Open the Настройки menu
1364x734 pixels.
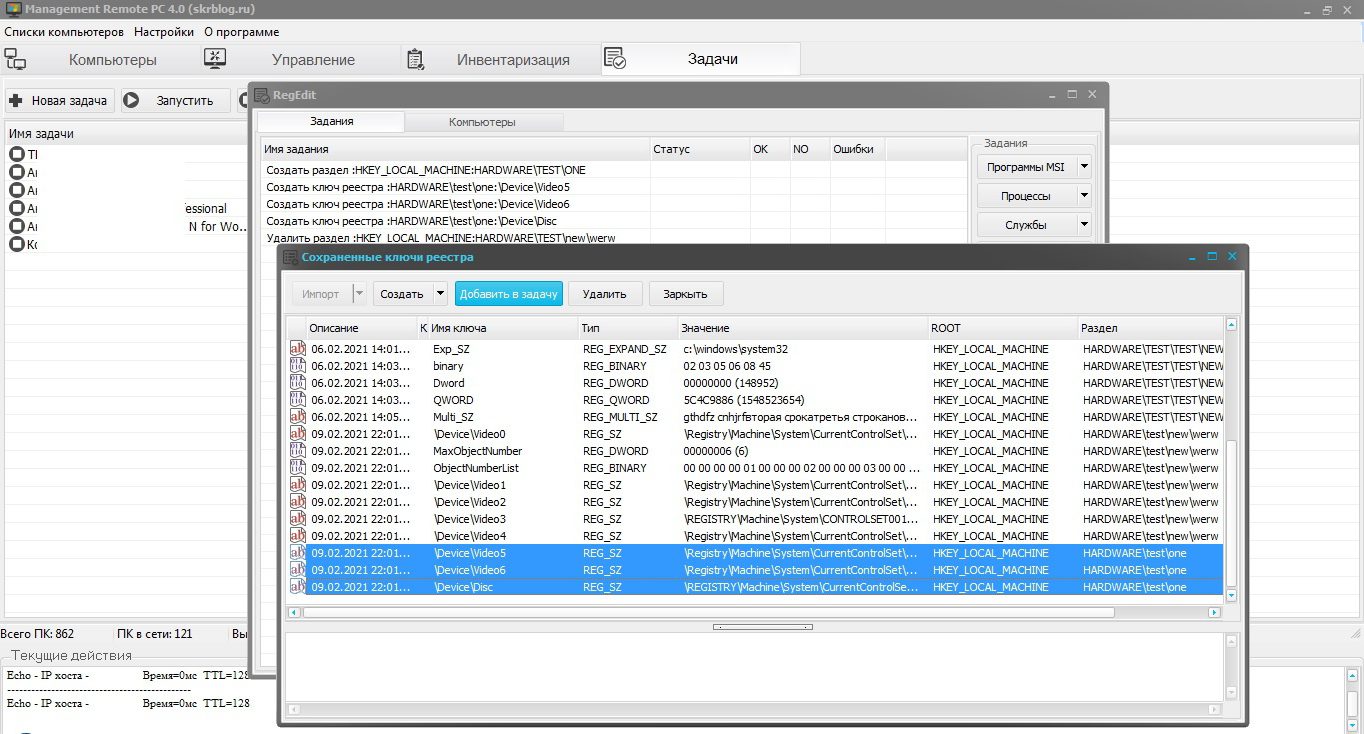click(164, 32)
